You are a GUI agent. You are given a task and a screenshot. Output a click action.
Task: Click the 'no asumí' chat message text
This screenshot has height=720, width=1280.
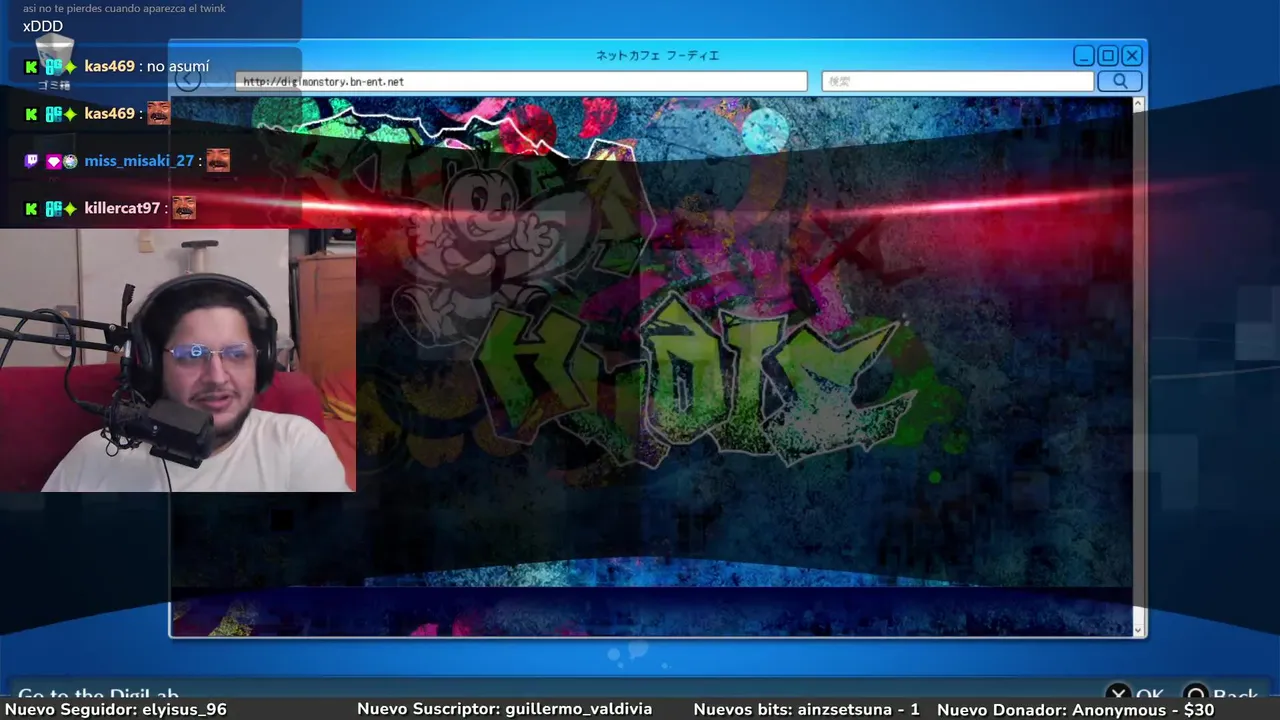tap(178, 66)
